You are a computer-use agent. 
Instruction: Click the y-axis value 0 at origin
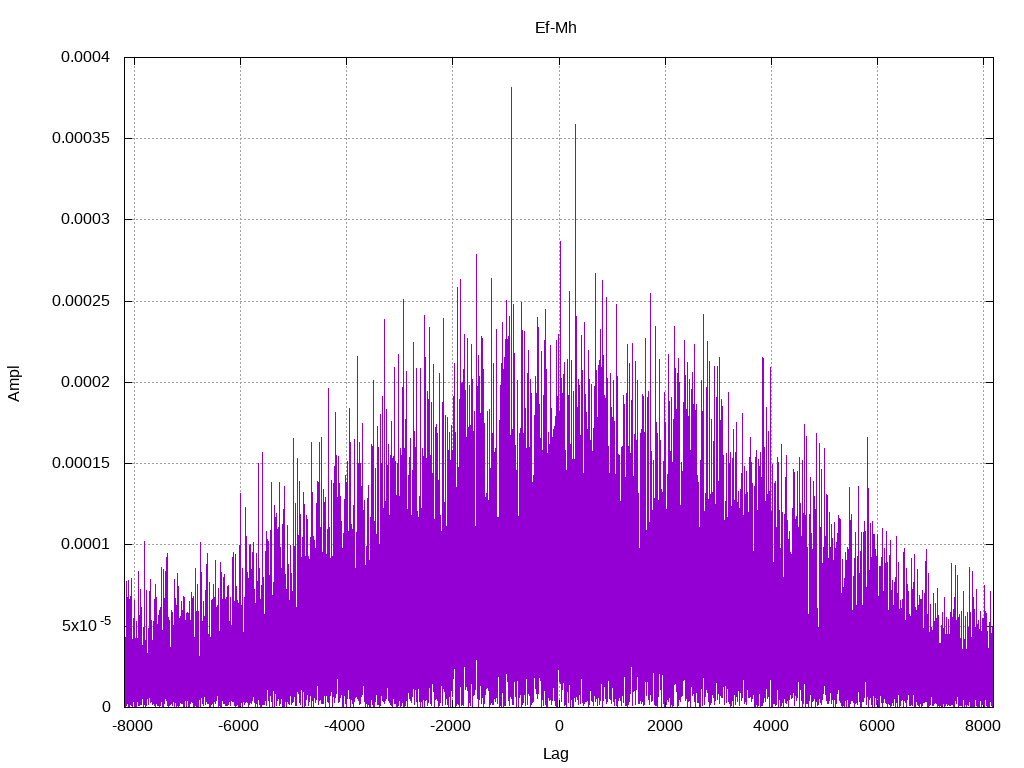click(x=106, y=706)
